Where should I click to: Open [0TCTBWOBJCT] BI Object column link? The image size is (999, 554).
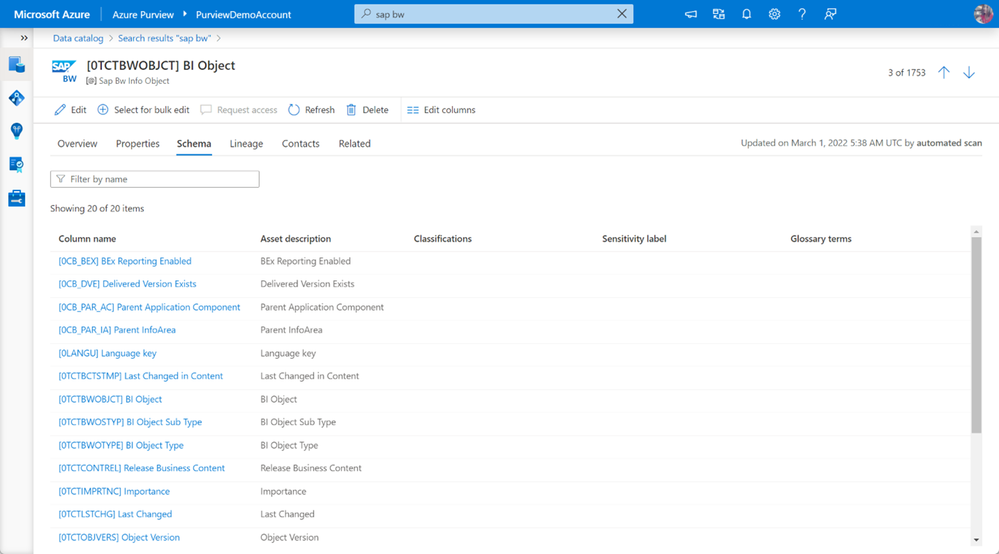[x=110, y=399]
